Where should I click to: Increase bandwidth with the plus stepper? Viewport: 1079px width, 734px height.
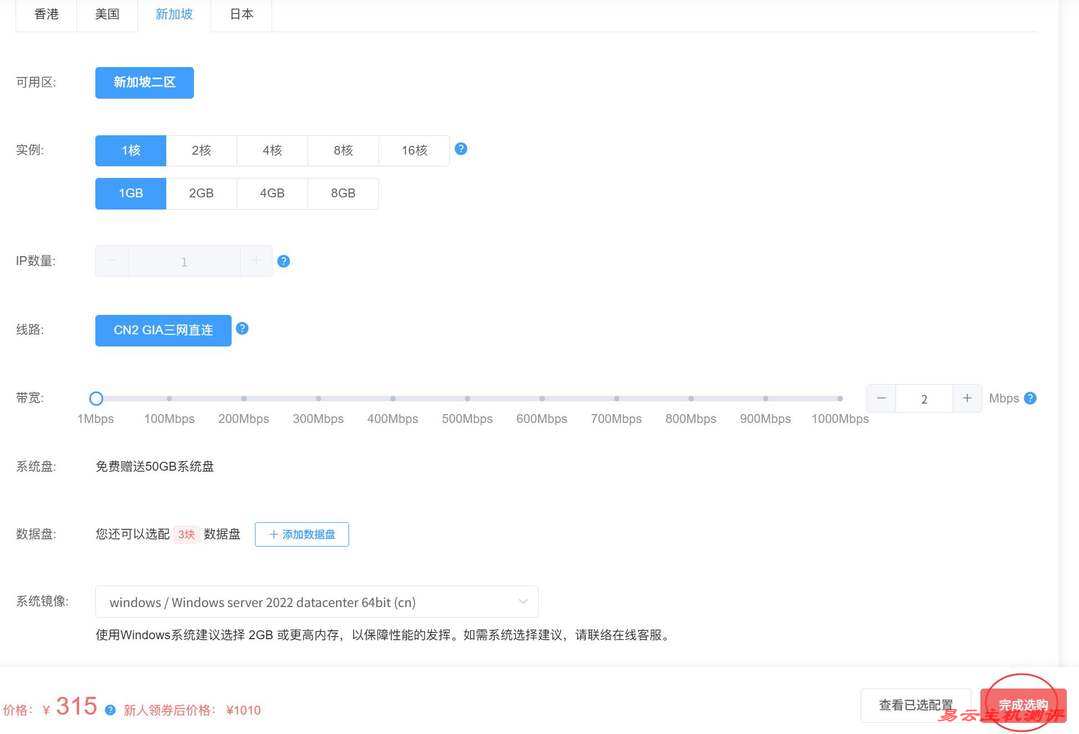tap(967, 397)
